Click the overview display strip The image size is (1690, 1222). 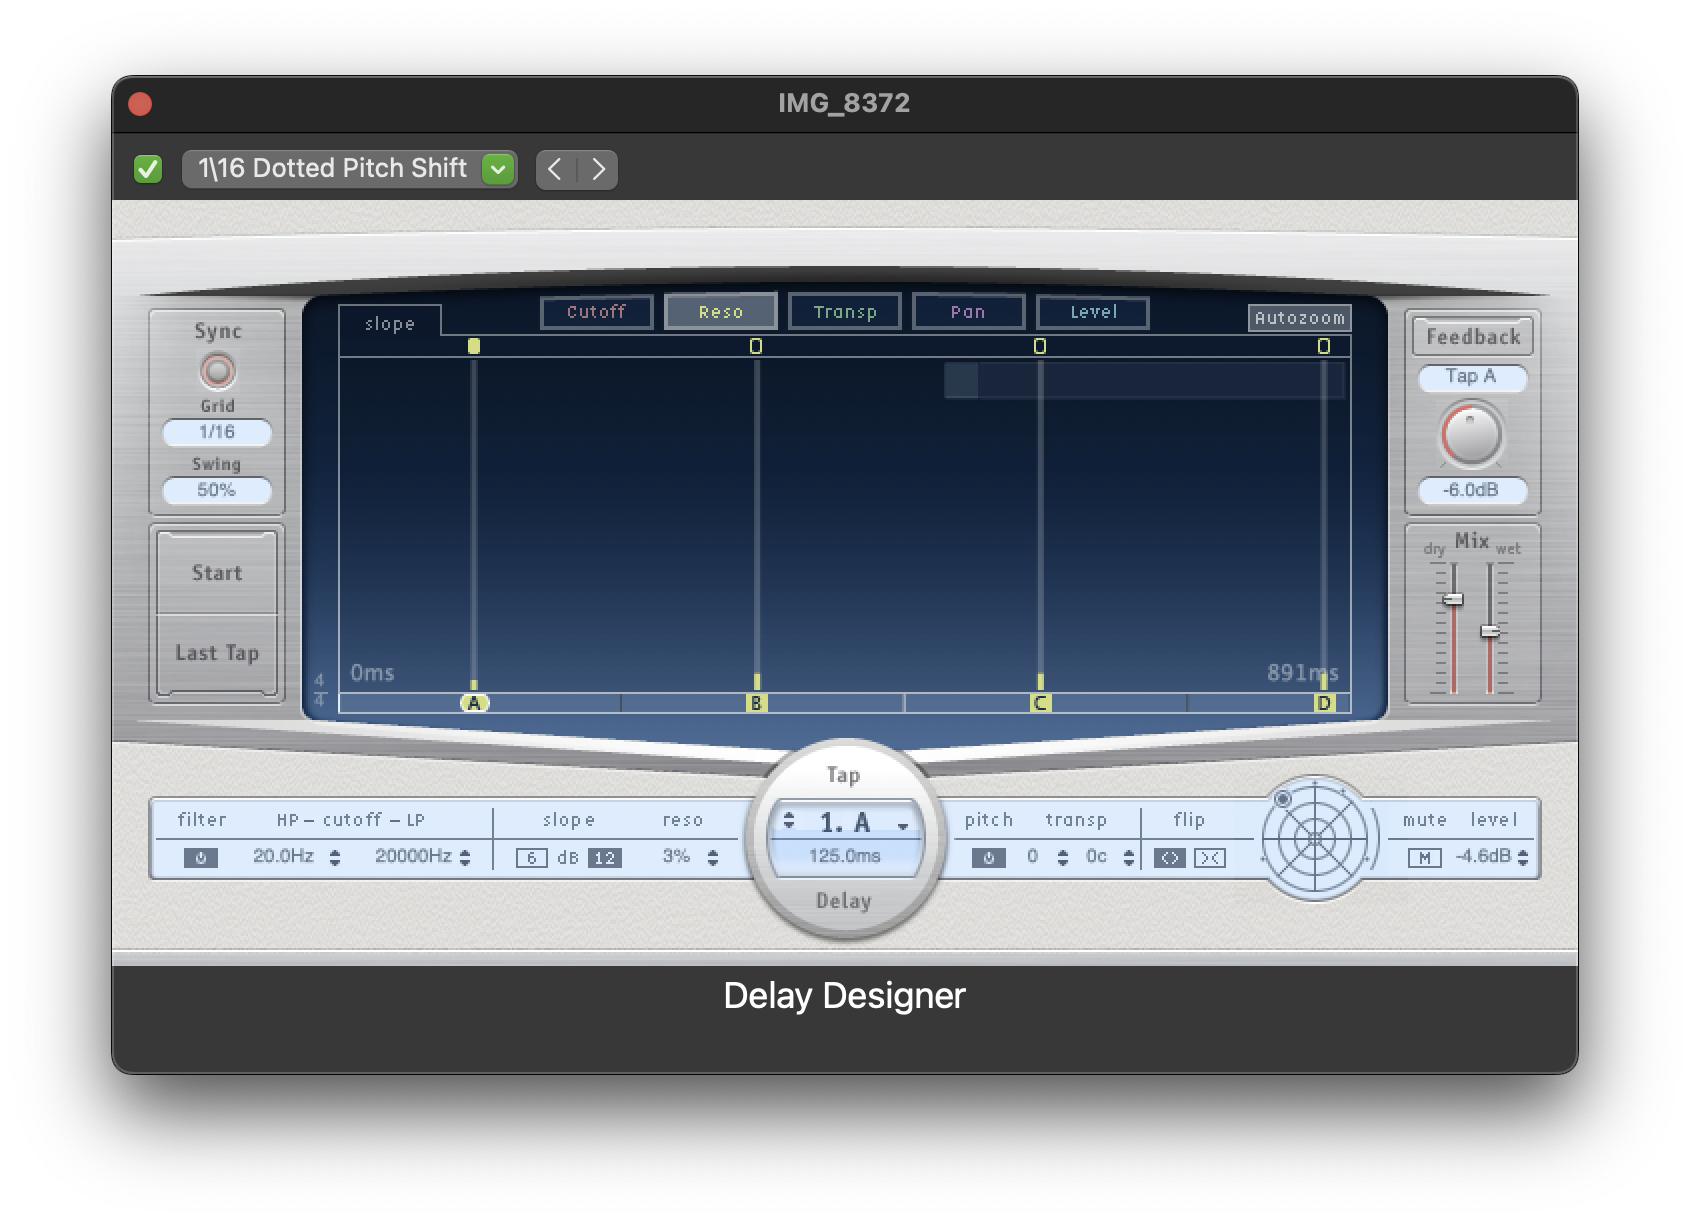pyautogui.click(x=1145, y=380)
